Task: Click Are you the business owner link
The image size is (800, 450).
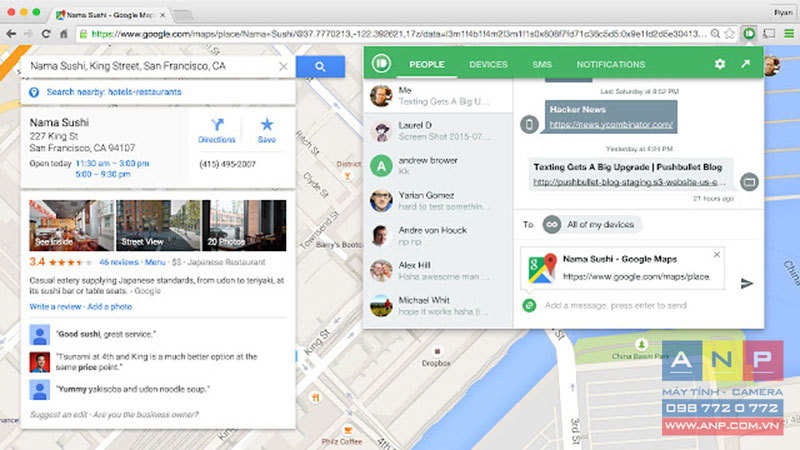Action: [x=146, y=414]
